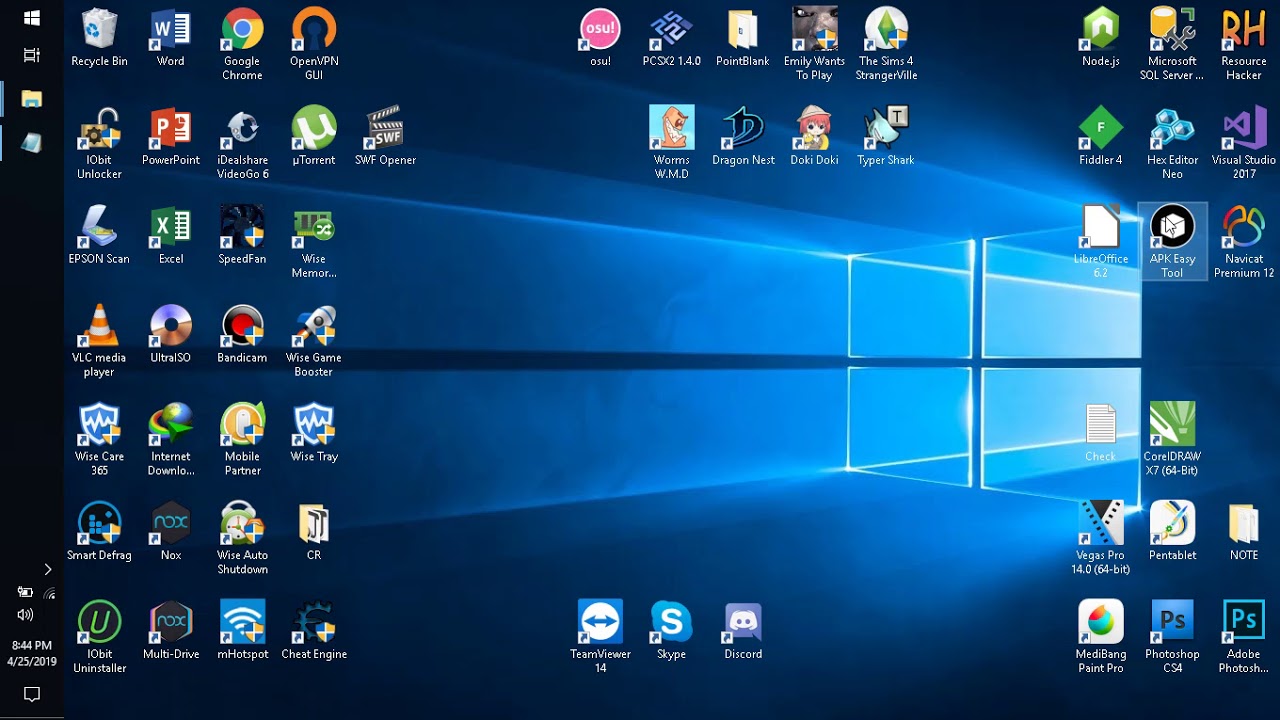1280x720 pixels.
Task: Click the Excel desktop shortcut
Action: [171, 236]
